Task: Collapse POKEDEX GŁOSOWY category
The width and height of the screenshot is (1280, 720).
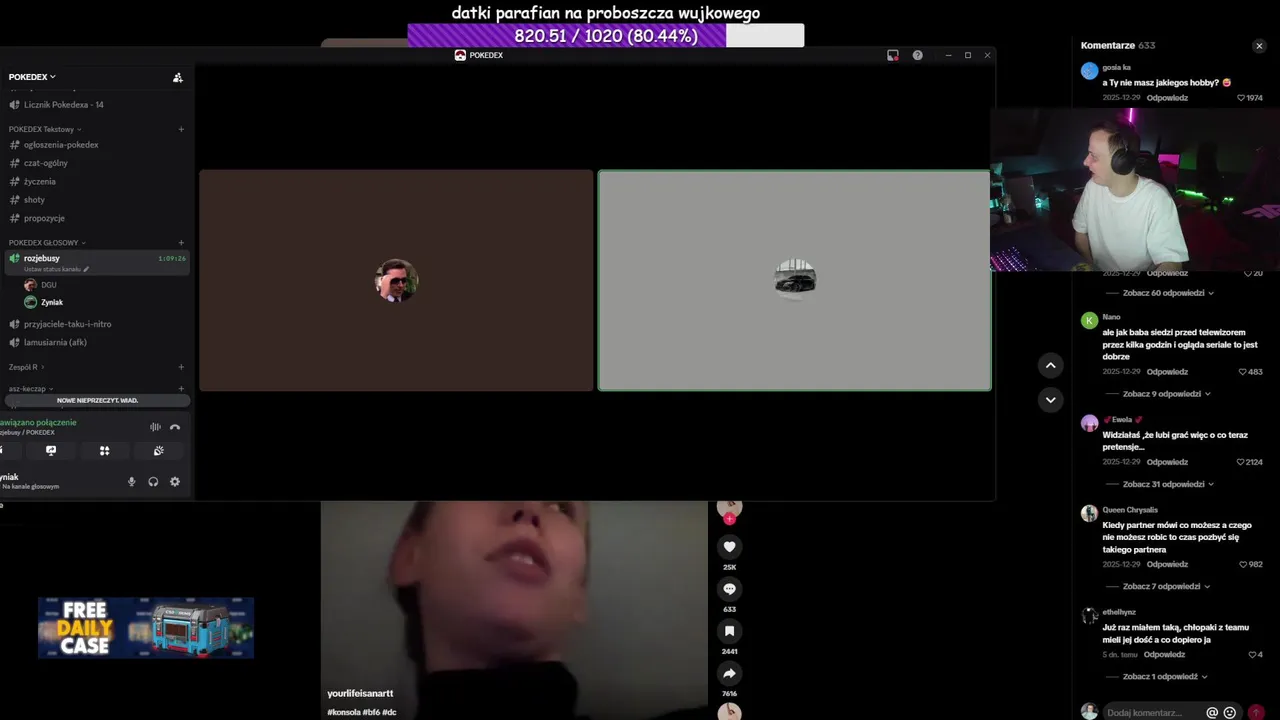Action: click(47, 243)
